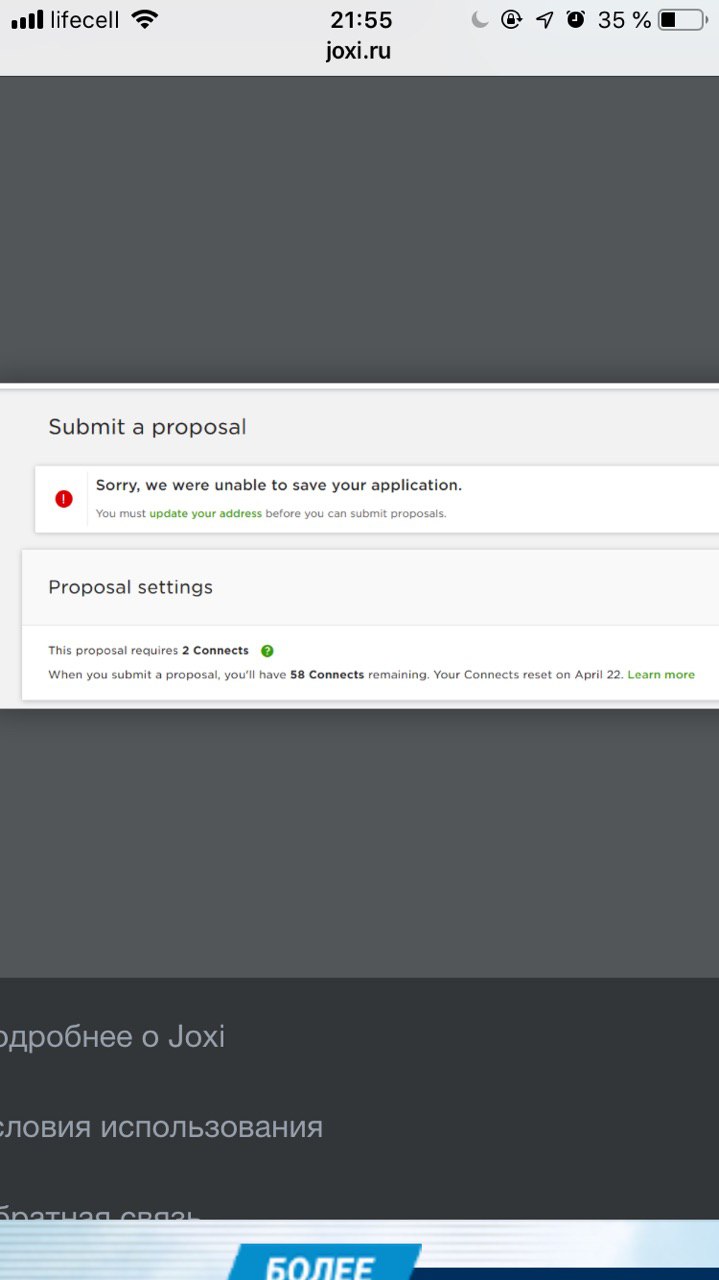The height and width of the screenshot is (1280, 719).
Task: Open the 'Условия использования' footer link
Action: [x=160, y=1127]
